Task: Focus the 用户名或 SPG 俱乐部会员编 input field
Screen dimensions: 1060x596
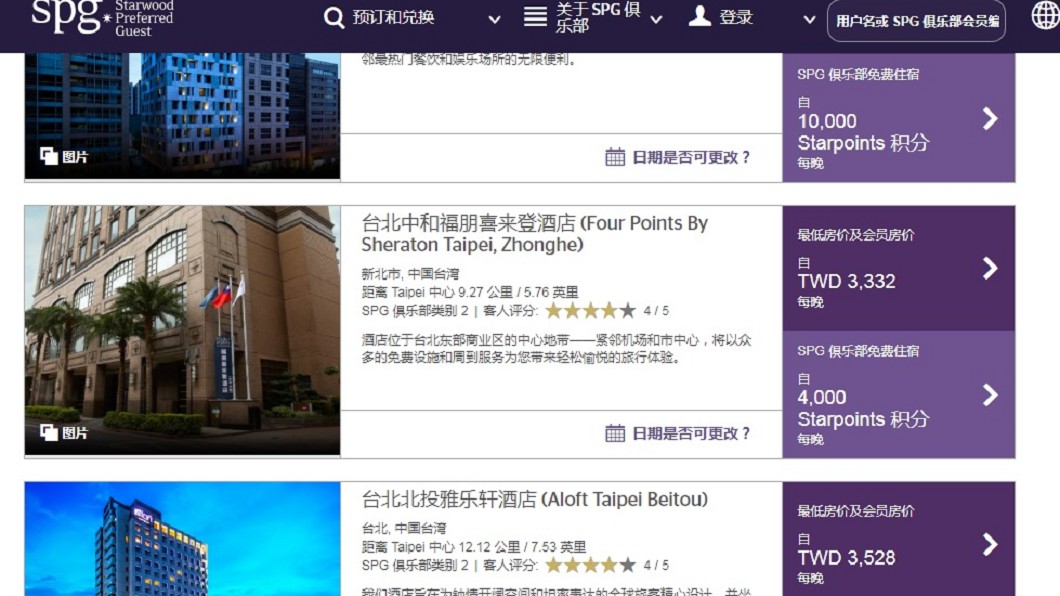Action: pos(916,21)
